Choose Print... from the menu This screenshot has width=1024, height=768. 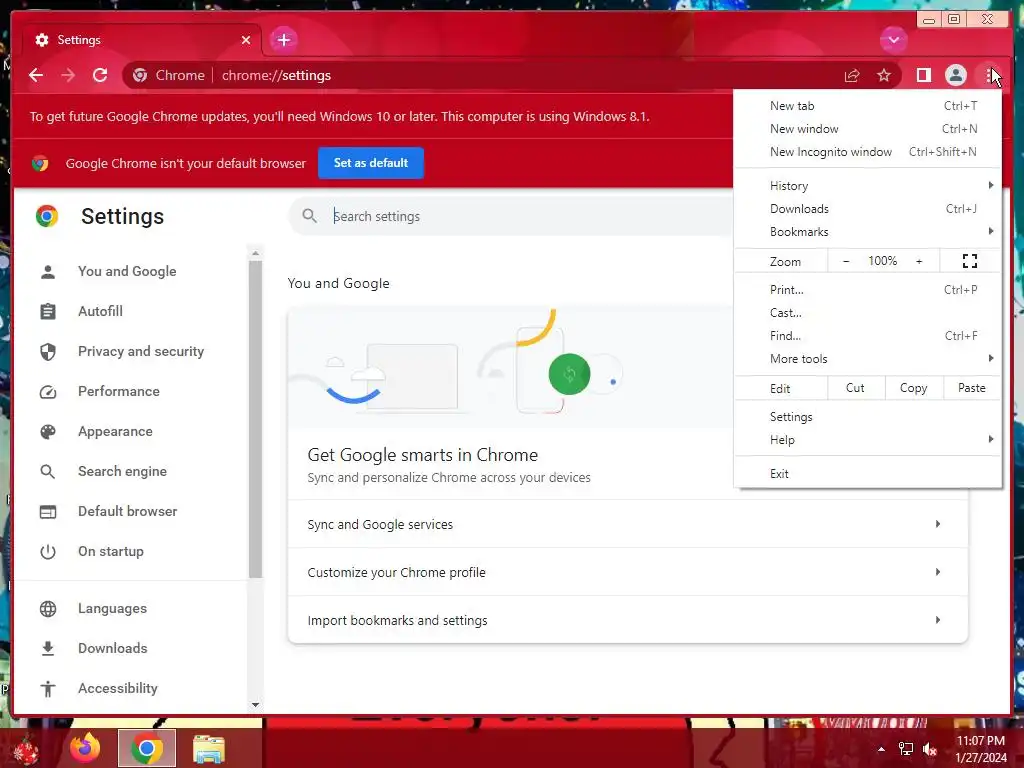tap(867, 290)
